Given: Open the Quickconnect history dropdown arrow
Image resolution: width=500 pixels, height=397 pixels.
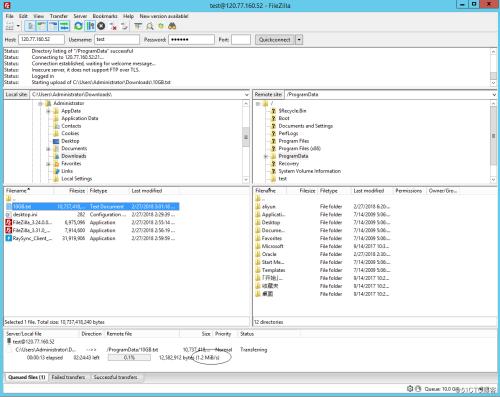Looking at the screenshot, I should click(x=299, y=40).
